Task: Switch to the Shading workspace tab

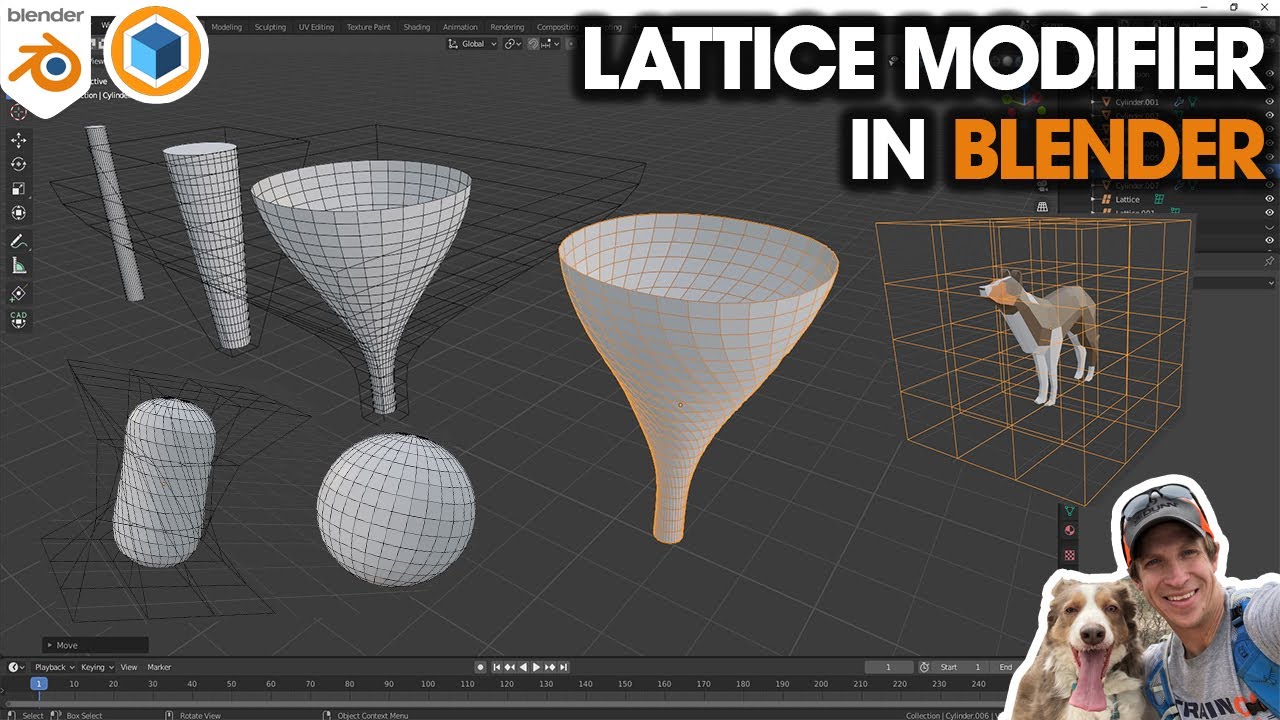Action: tap(417, 27)
